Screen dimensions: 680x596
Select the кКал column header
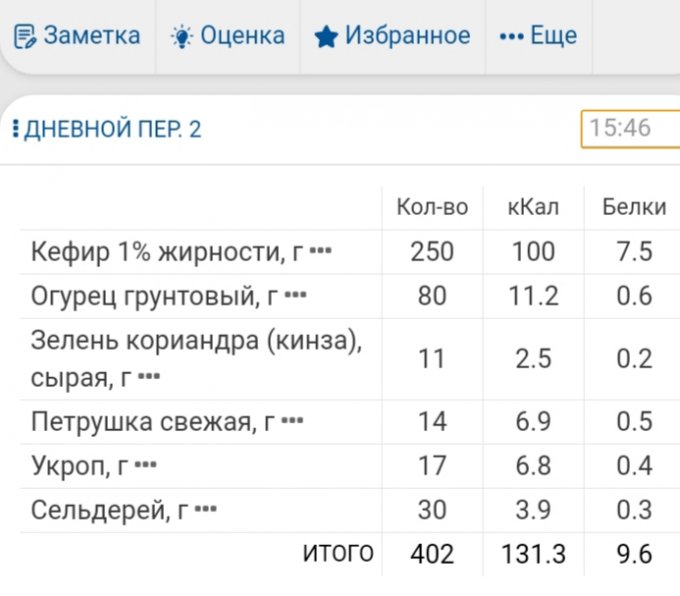click(x=533, y=207)
